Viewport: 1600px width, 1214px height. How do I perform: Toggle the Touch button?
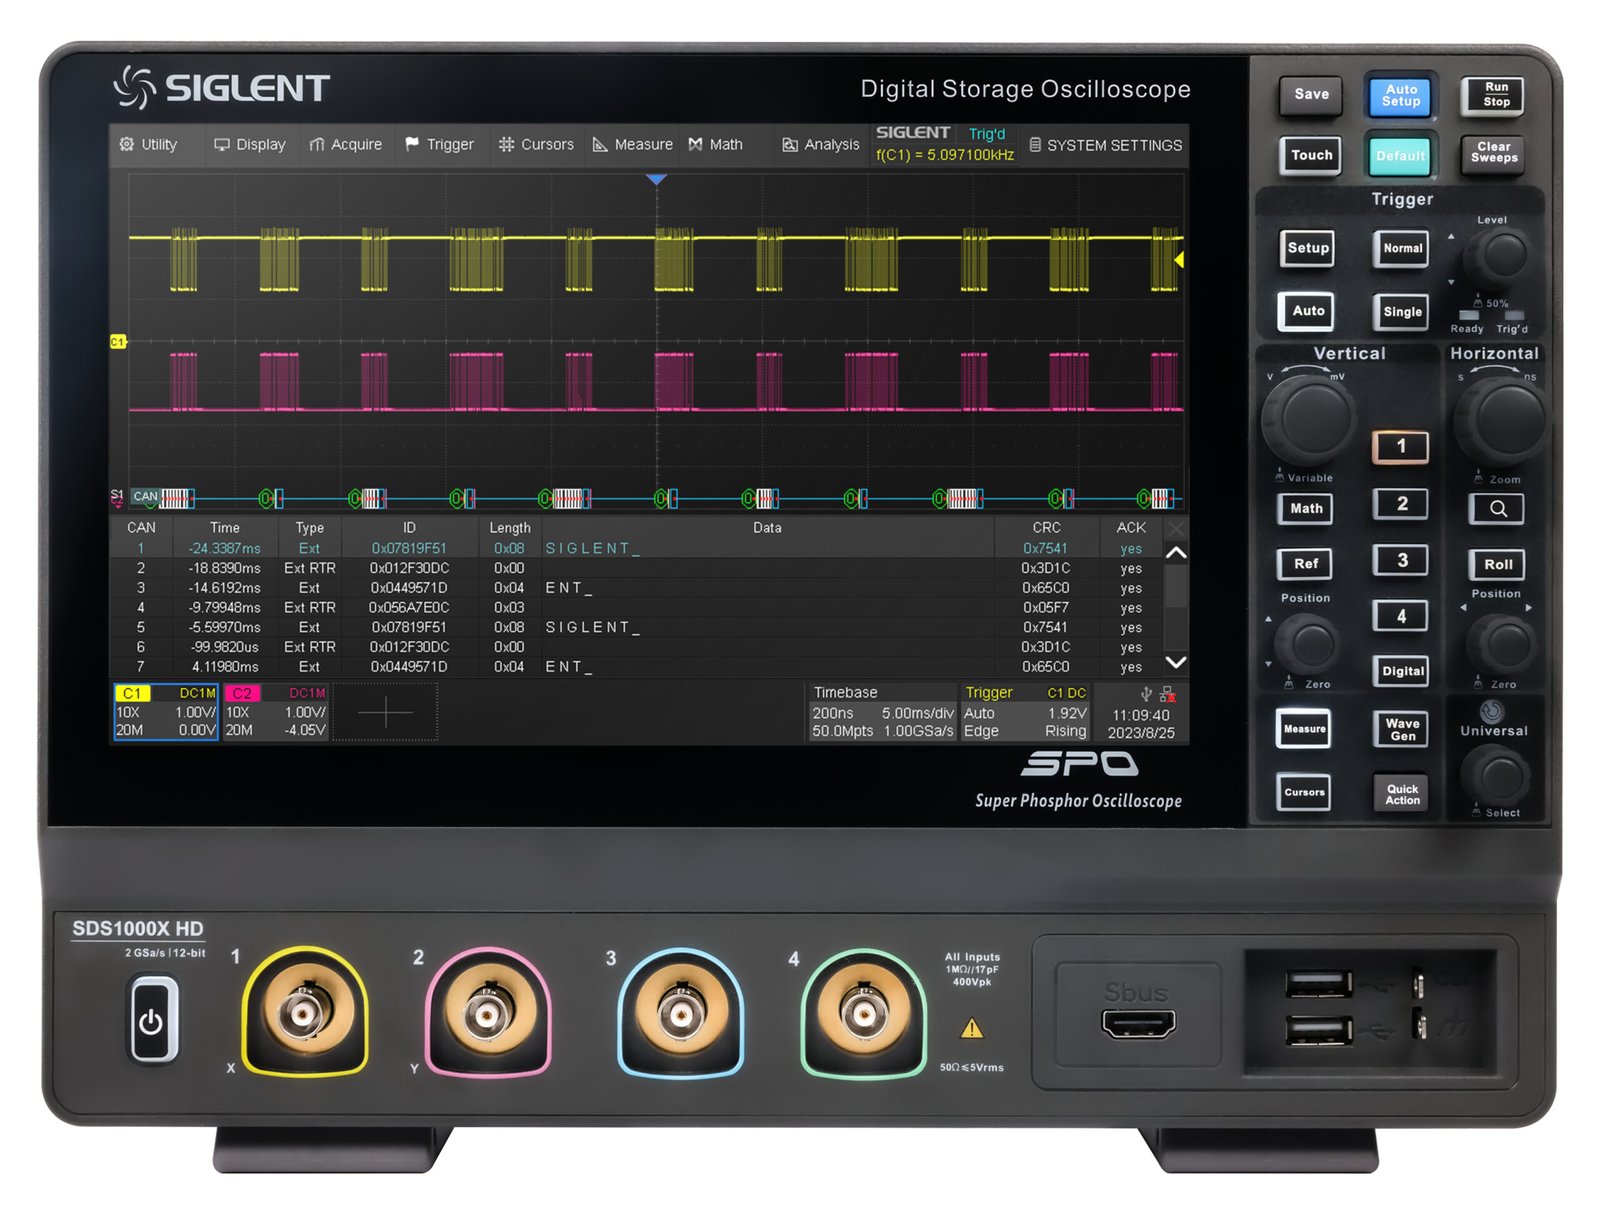(x=1309, y=156)
